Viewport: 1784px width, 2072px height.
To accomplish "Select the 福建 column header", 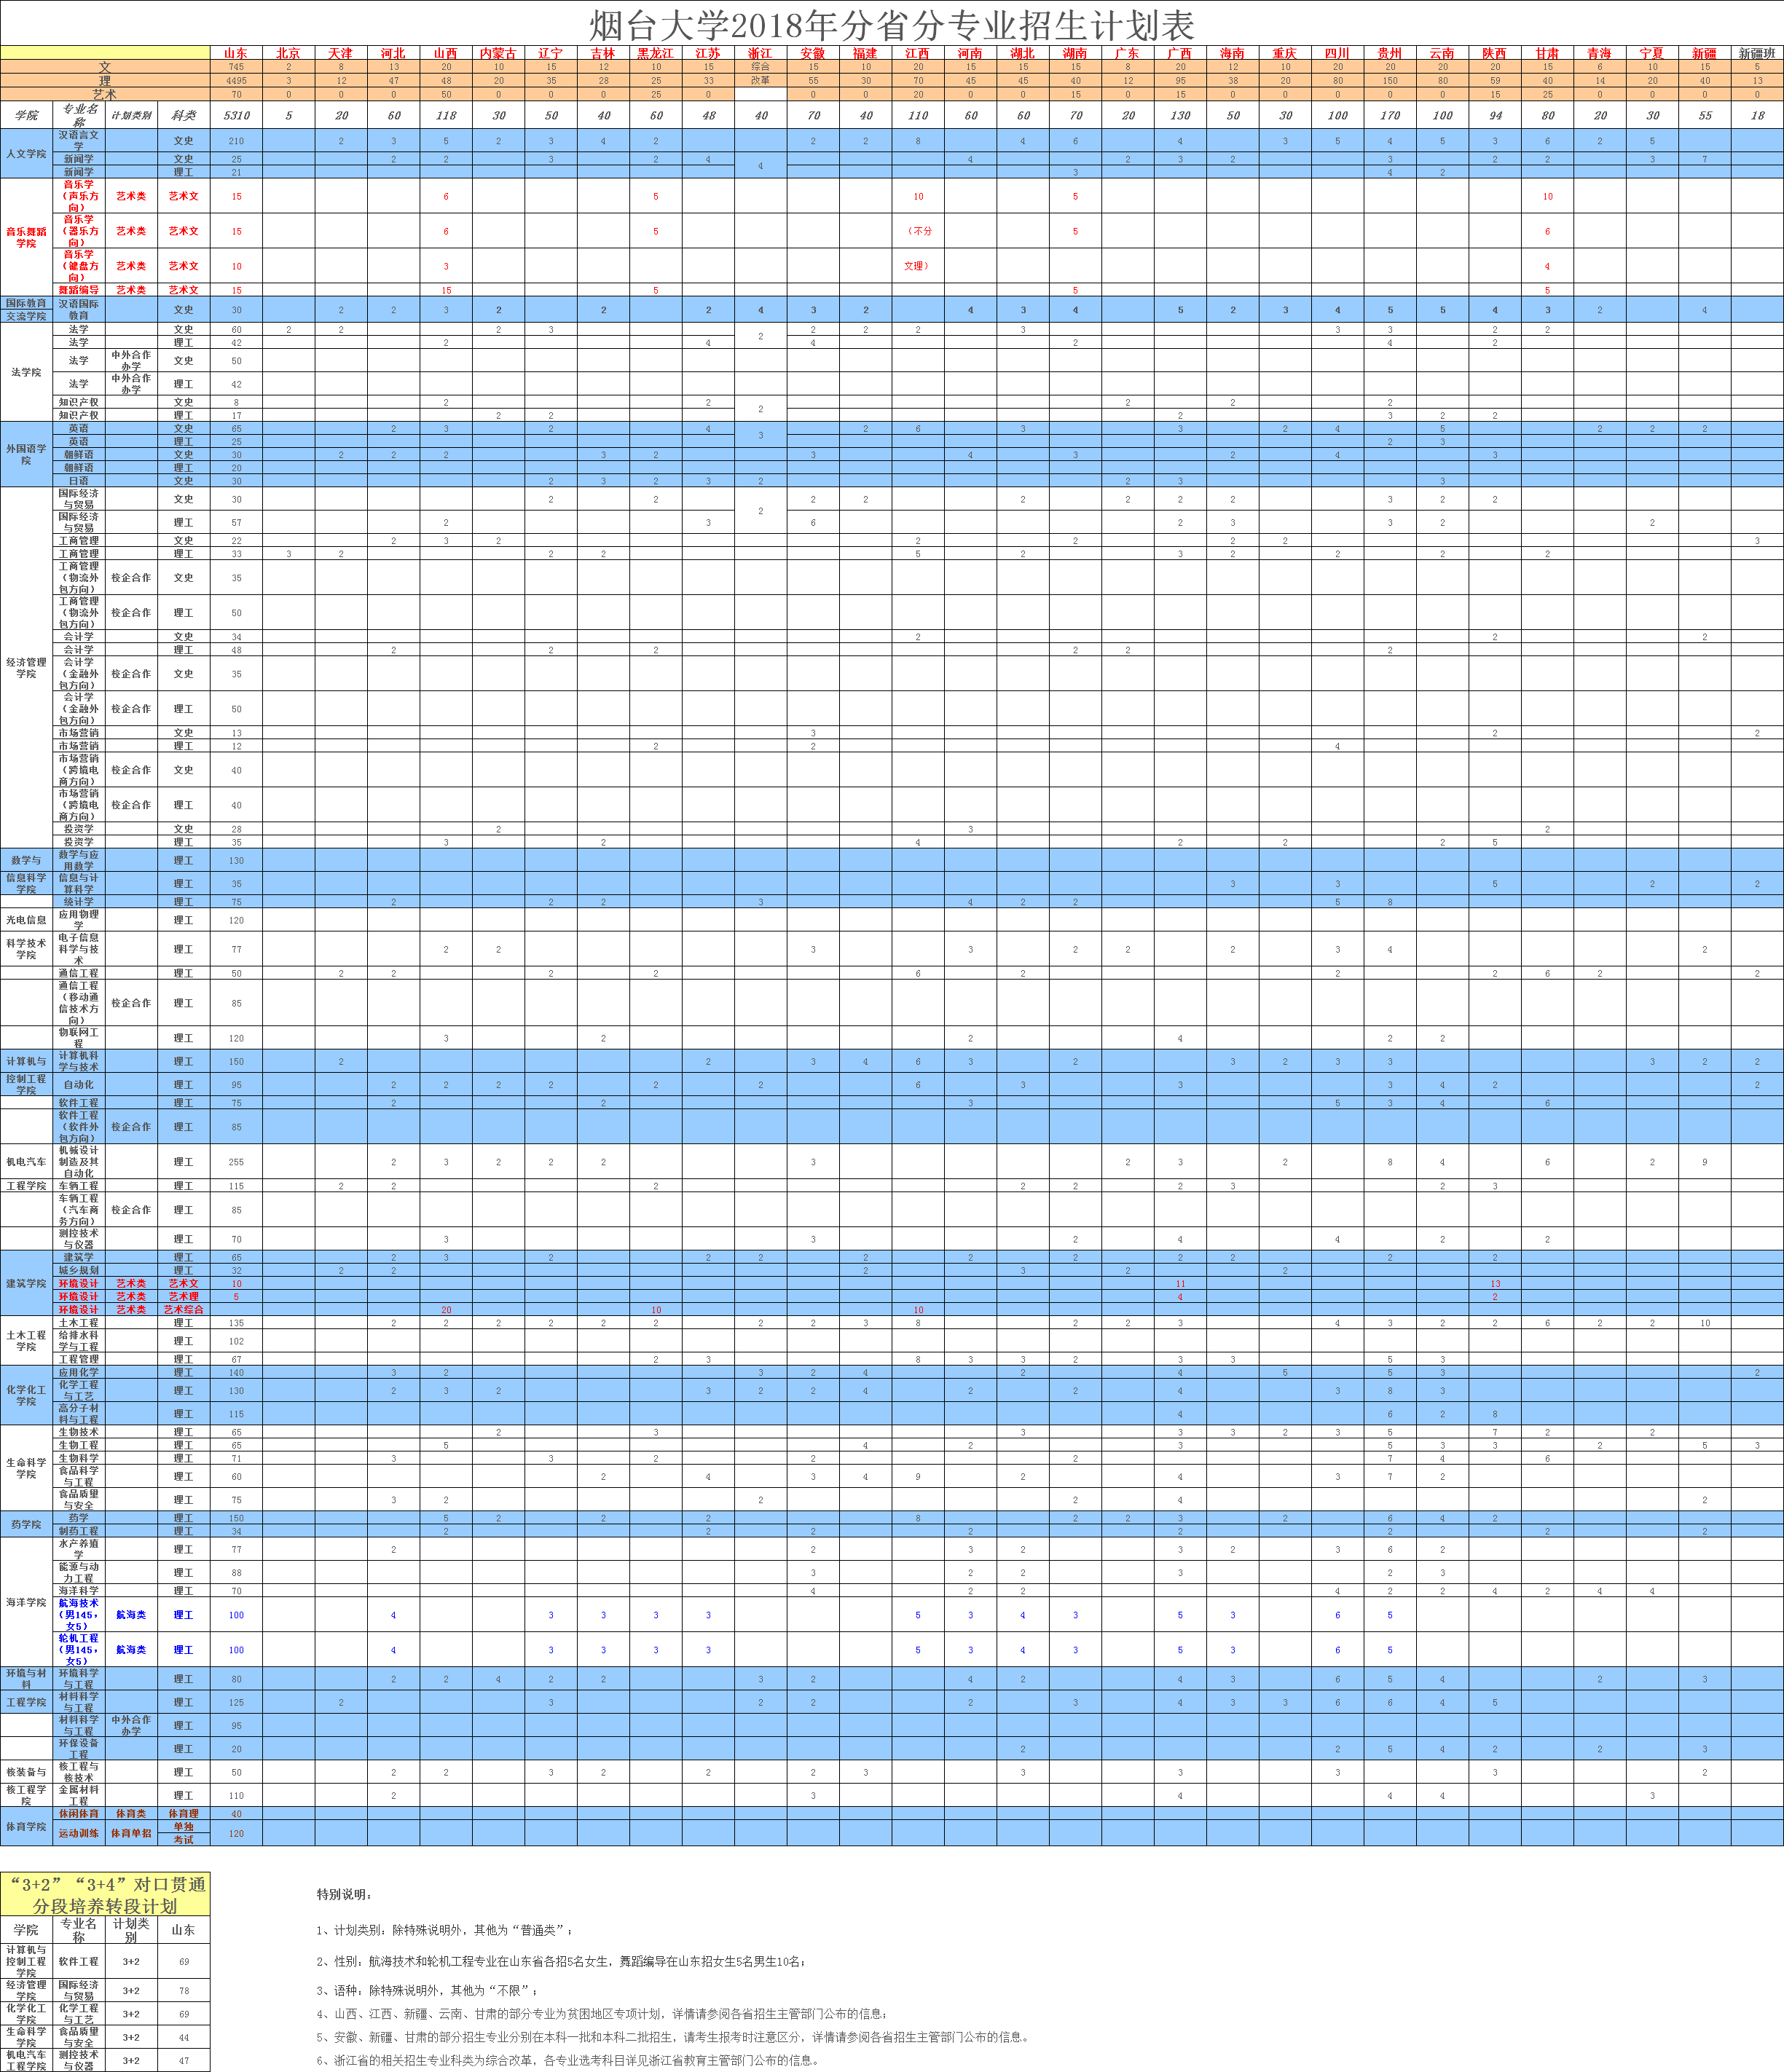I will tap(865, 53).
